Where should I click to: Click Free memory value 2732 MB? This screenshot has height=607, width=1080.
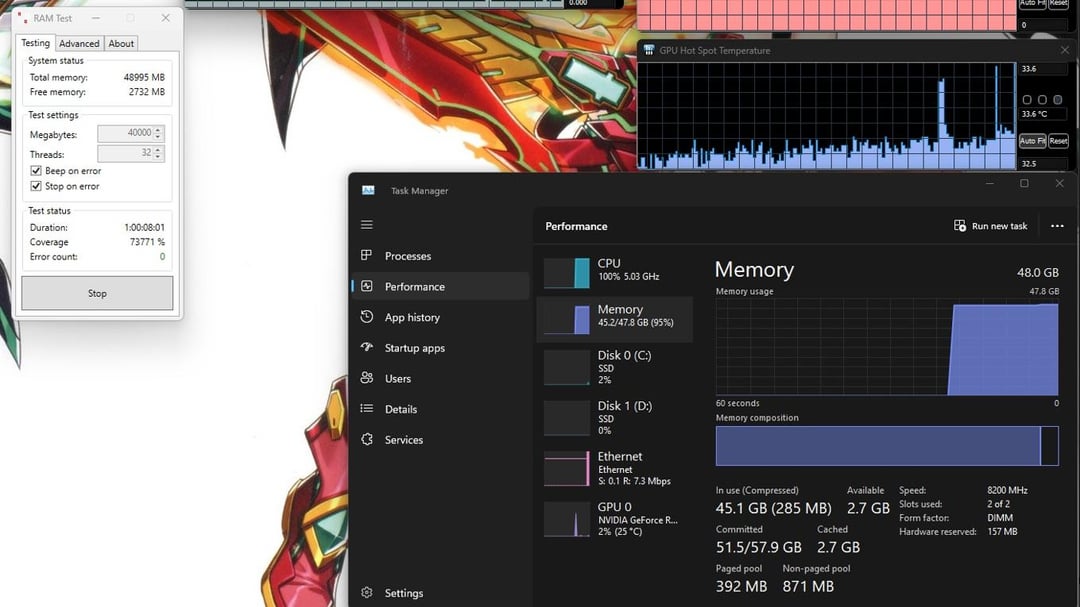coord(147,92)
